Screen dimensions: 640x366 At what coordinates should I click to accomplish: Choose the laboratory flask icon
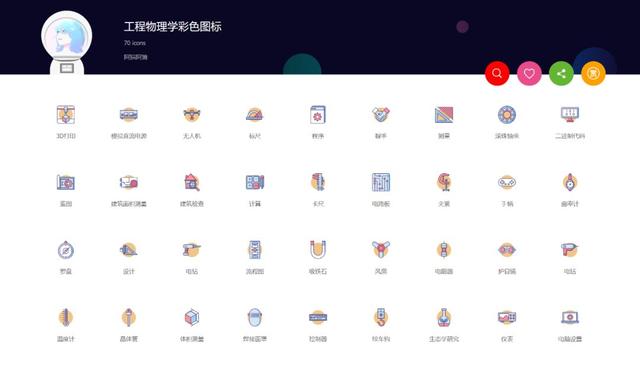coord(444,317)
